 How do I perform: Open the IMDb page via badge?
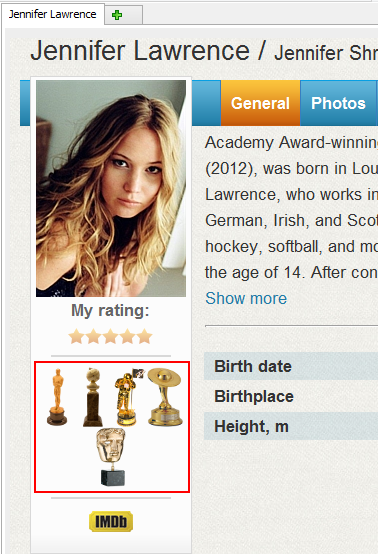pyautogui.click(x=111, y=521)
